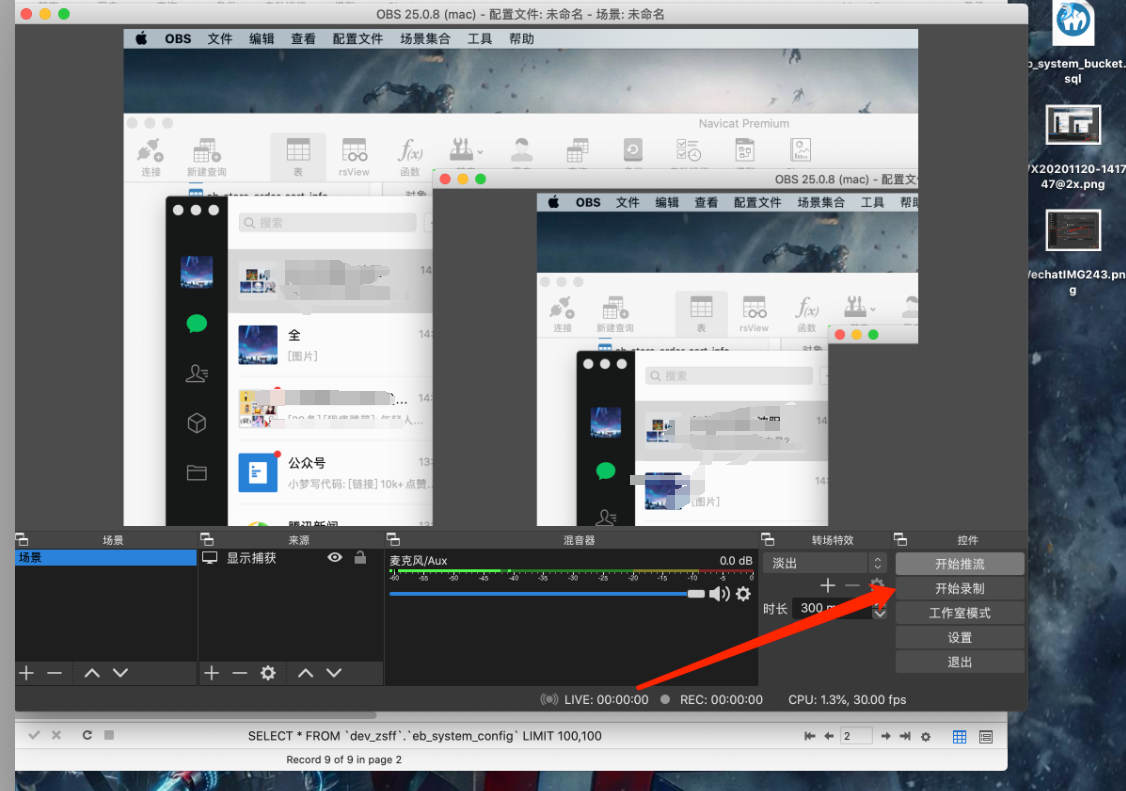Image resolution: width=1126 pixels, height=791 pixels.
Task: Undock the 控件 panel via its float icon
Action: click(x=901, y=540)
